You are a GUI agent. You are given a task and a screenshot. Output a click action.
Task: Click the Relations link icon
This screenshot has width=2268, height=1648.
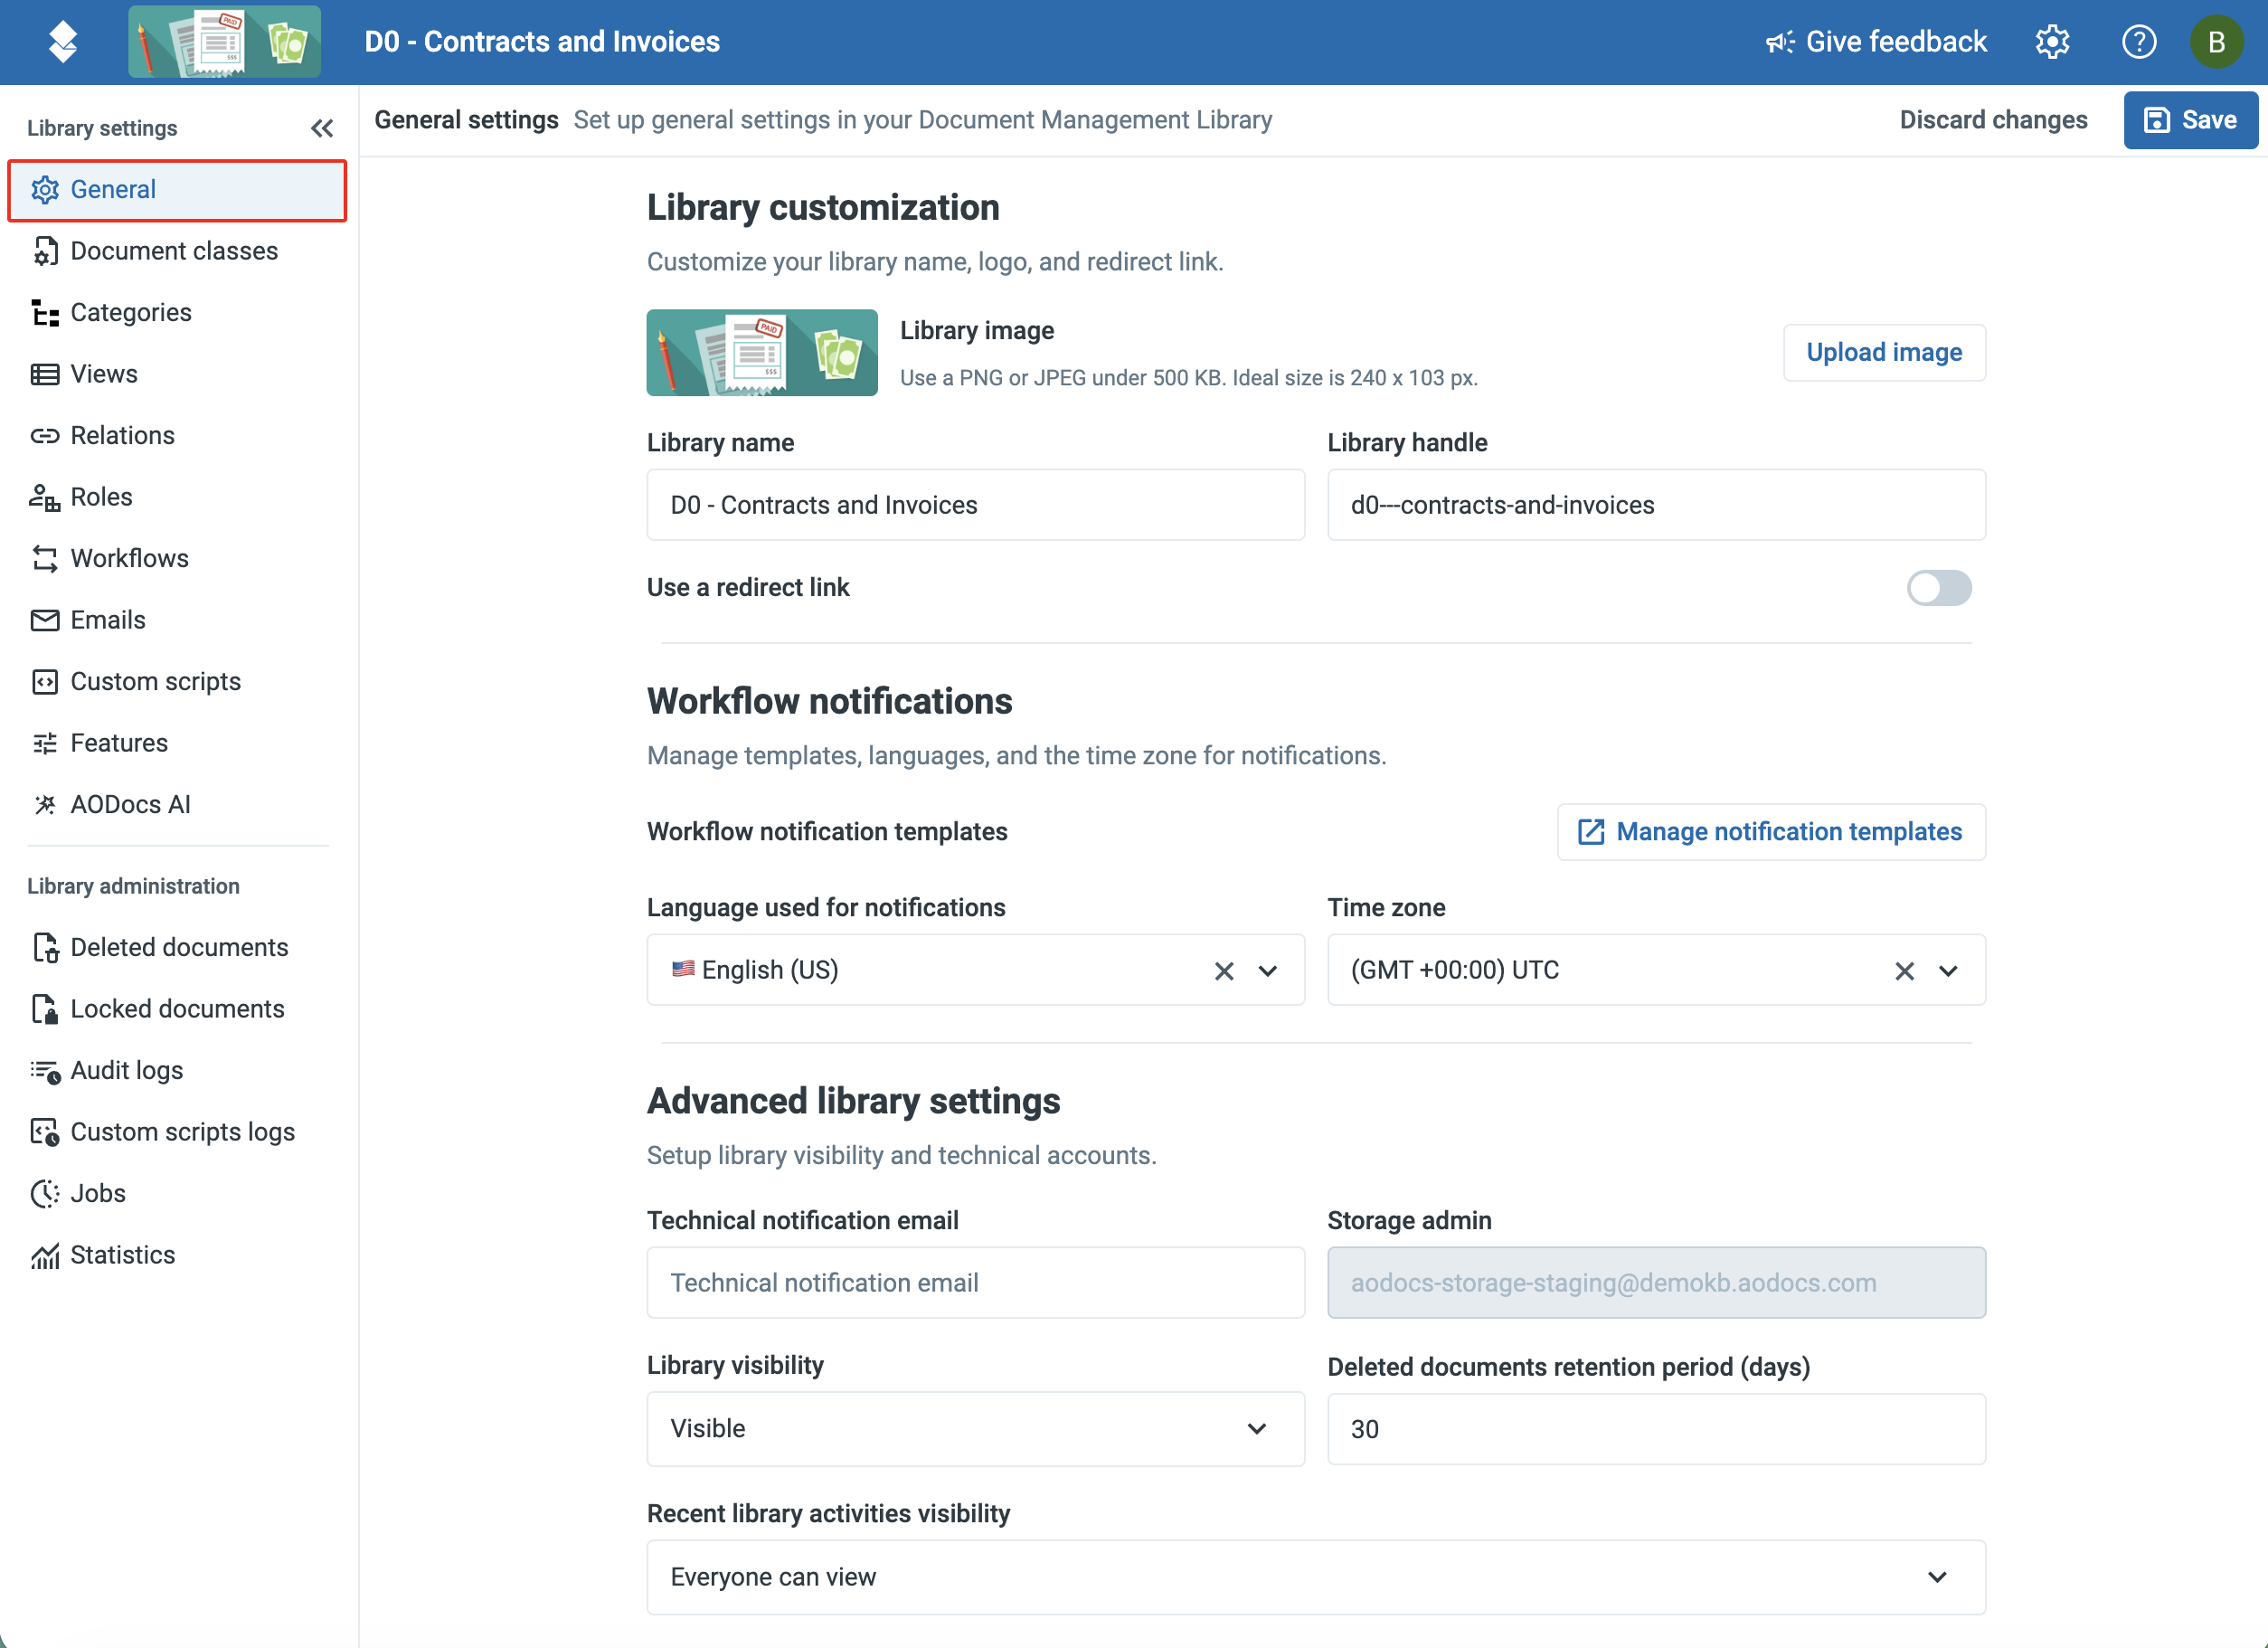(x=45, y=436)
